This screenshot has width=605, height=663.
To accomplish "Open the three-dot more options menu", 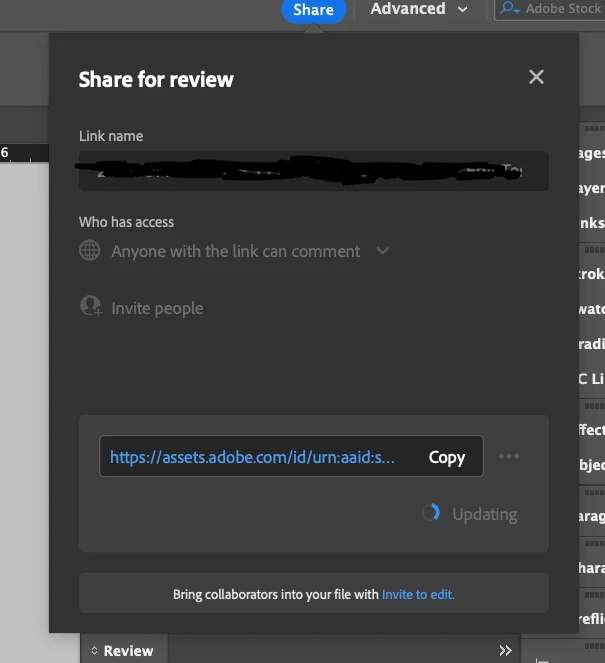I will click(509, 456).
